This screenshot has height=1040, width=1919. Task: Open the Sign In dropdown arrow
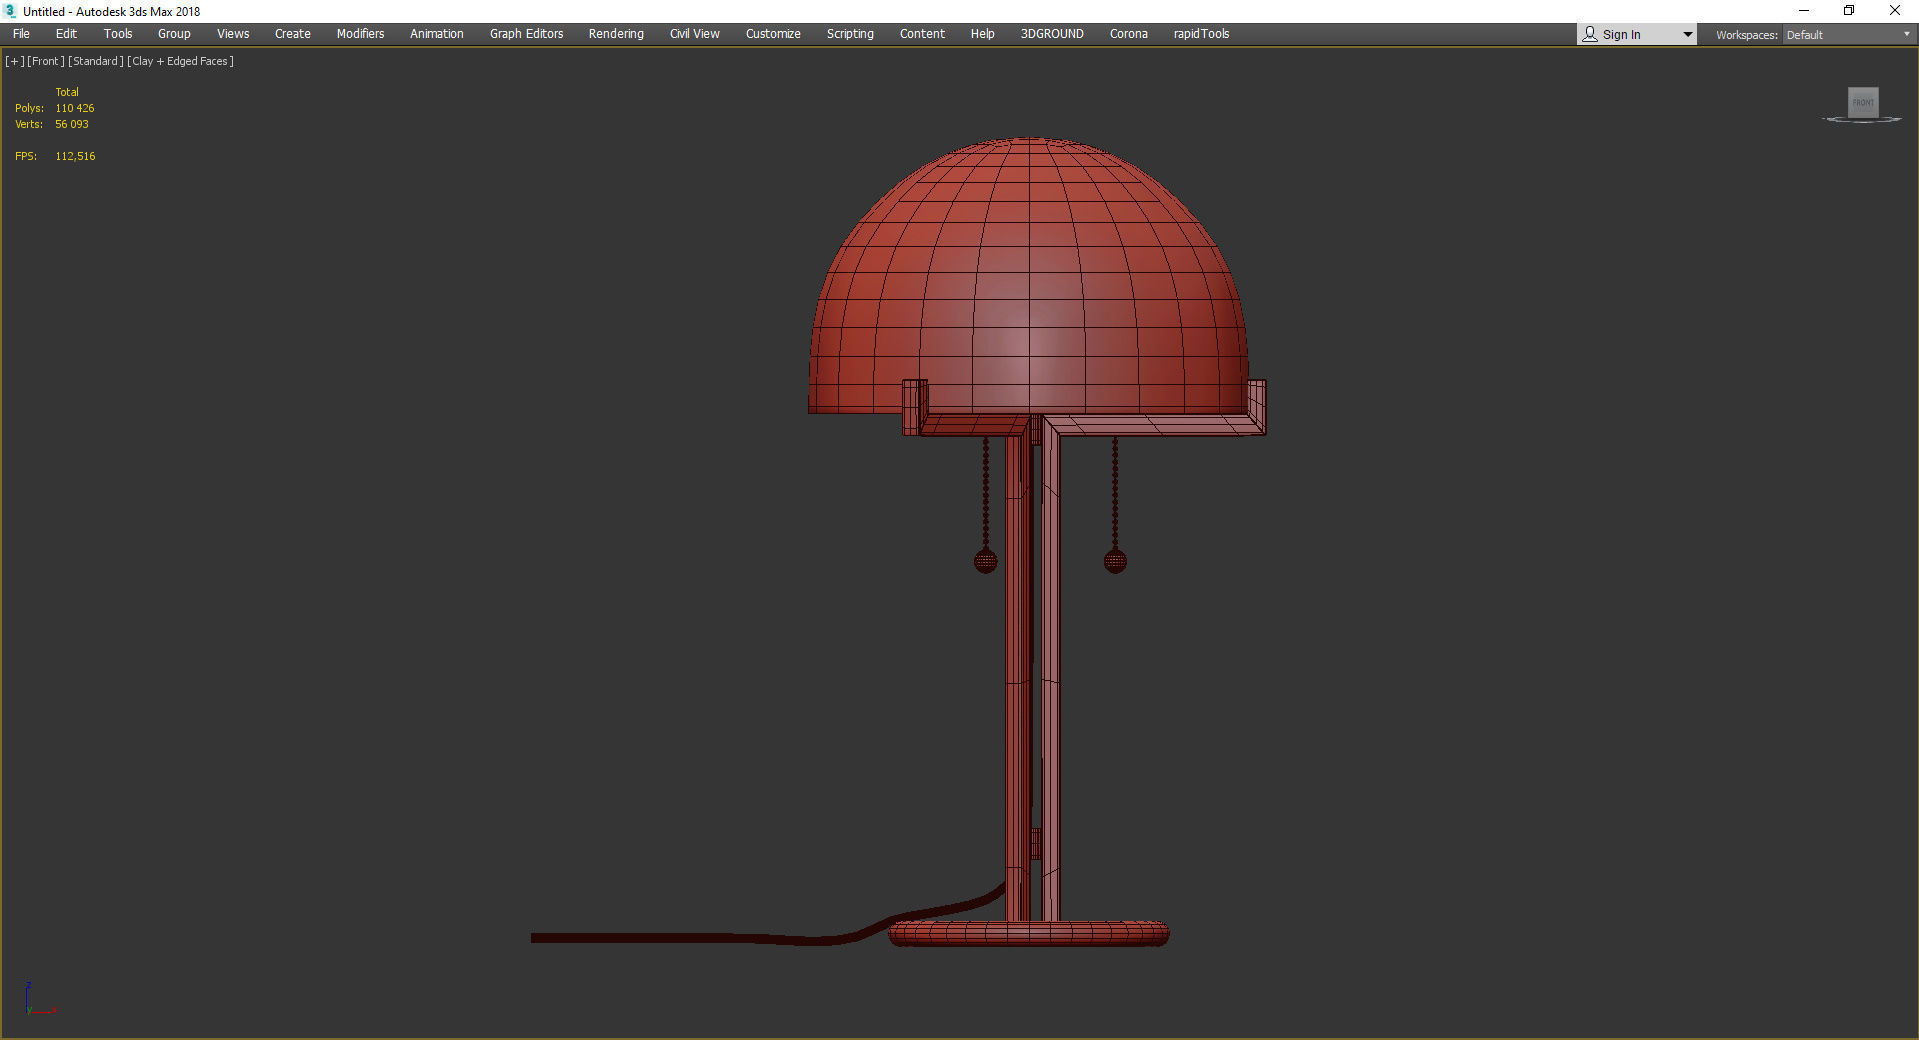1686,33
